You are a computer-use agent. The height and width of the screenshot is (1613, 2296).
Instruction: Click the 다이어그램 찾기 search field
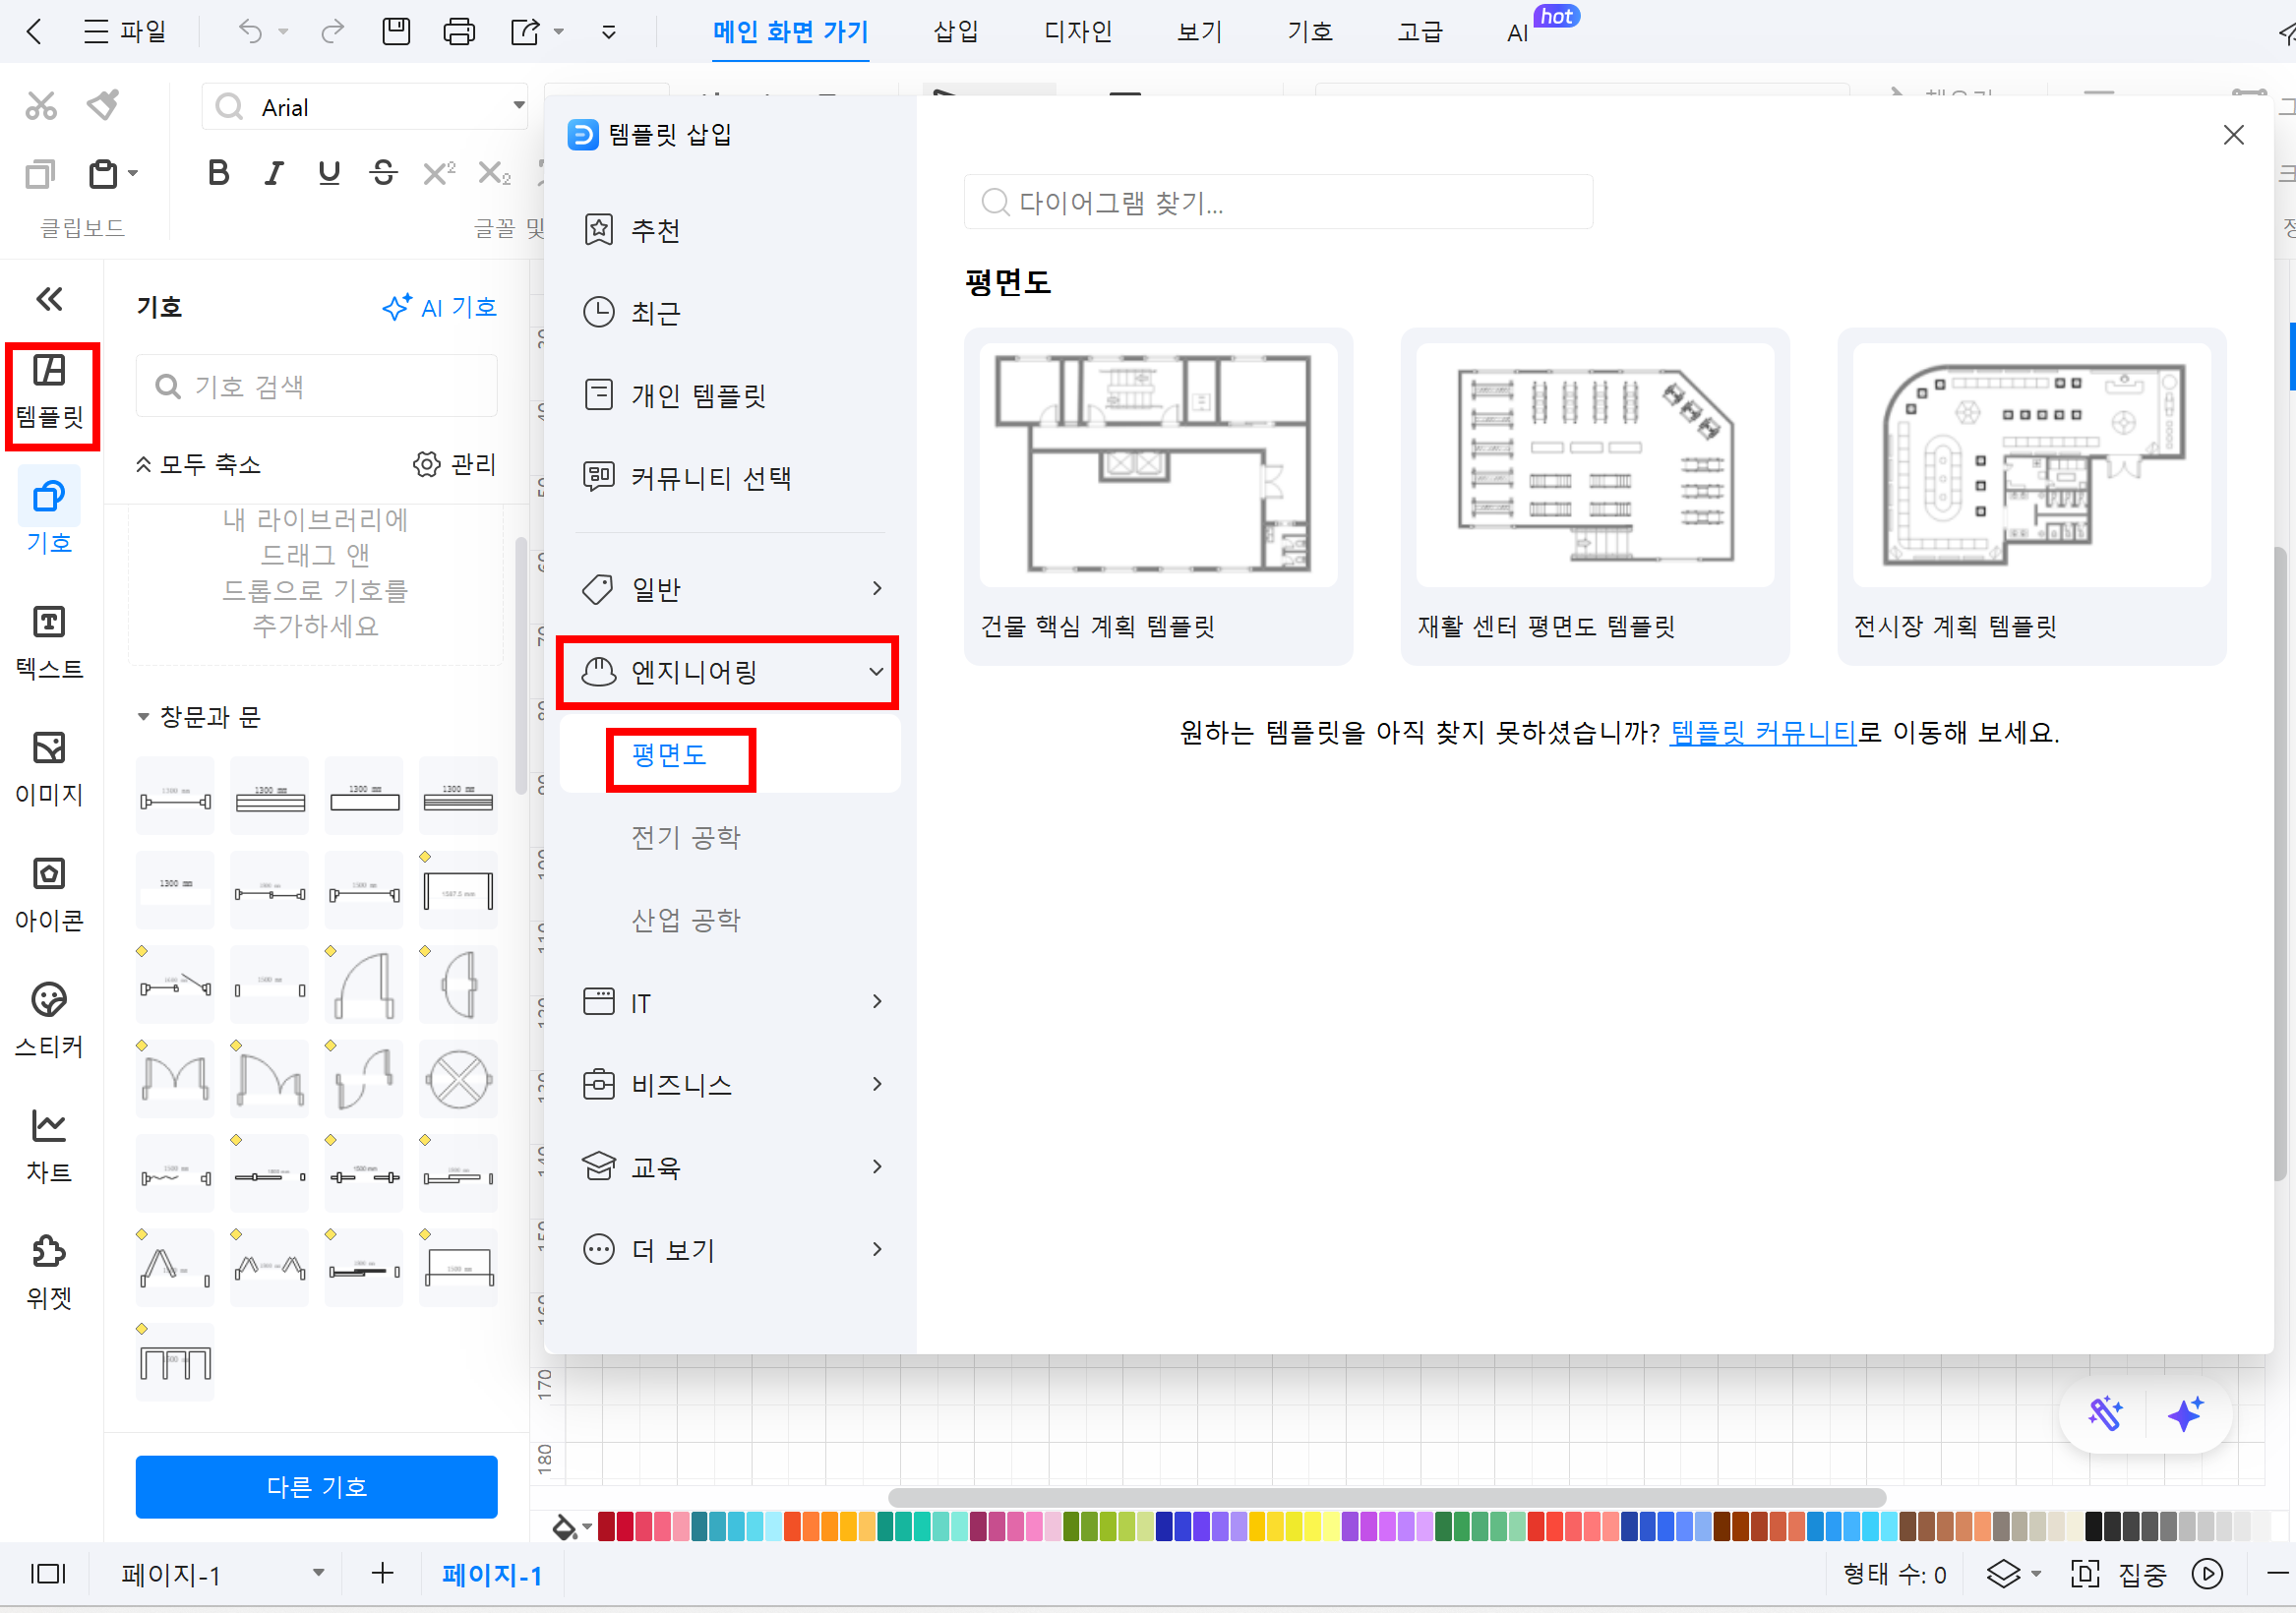(x=1278, y=202)
